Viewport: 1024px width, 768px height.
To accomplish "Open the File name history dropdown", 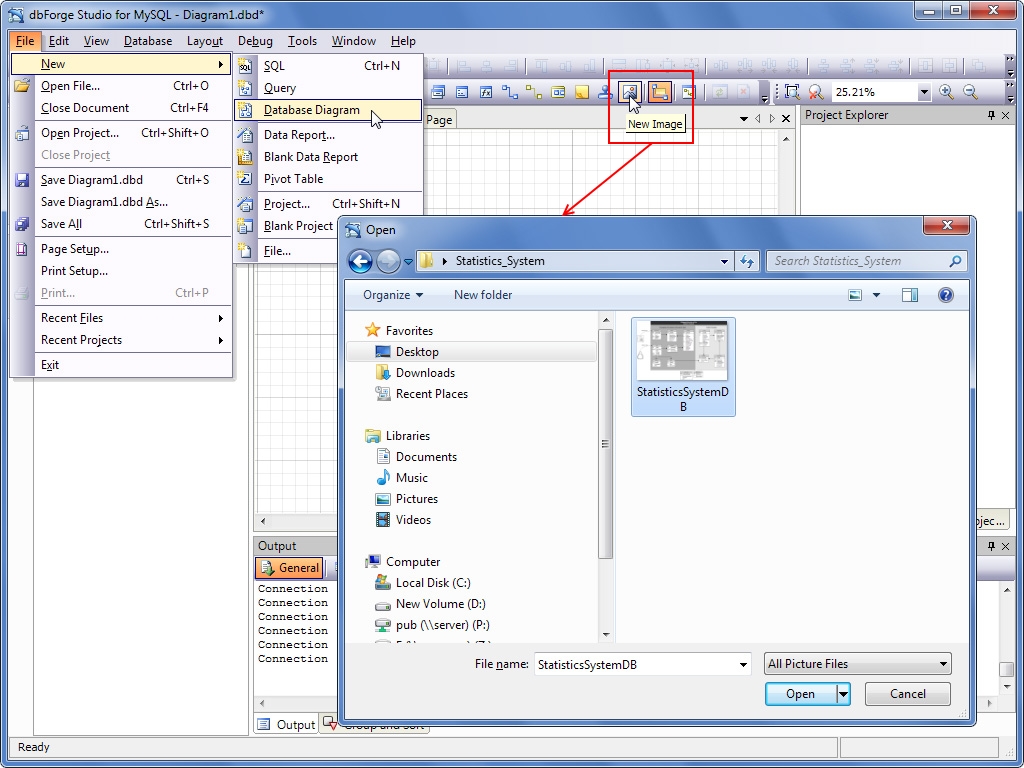I will point(743,665).
